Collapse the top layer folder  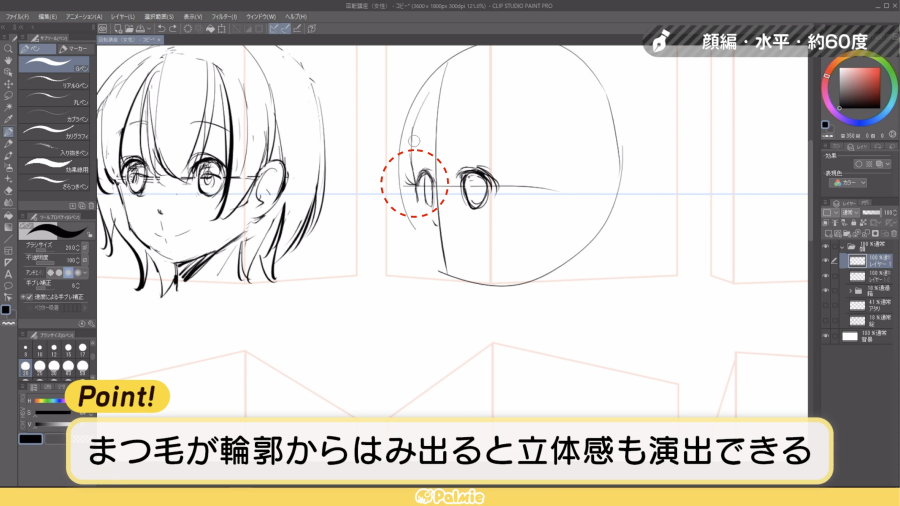coord(842,247)
